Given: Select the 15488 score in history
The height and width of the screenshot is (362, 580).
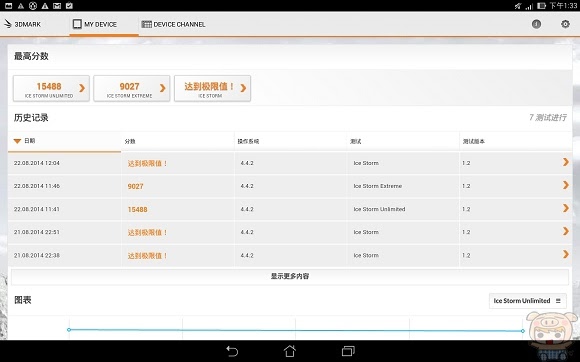Looking at the screenshot, I should pos(138,210).
